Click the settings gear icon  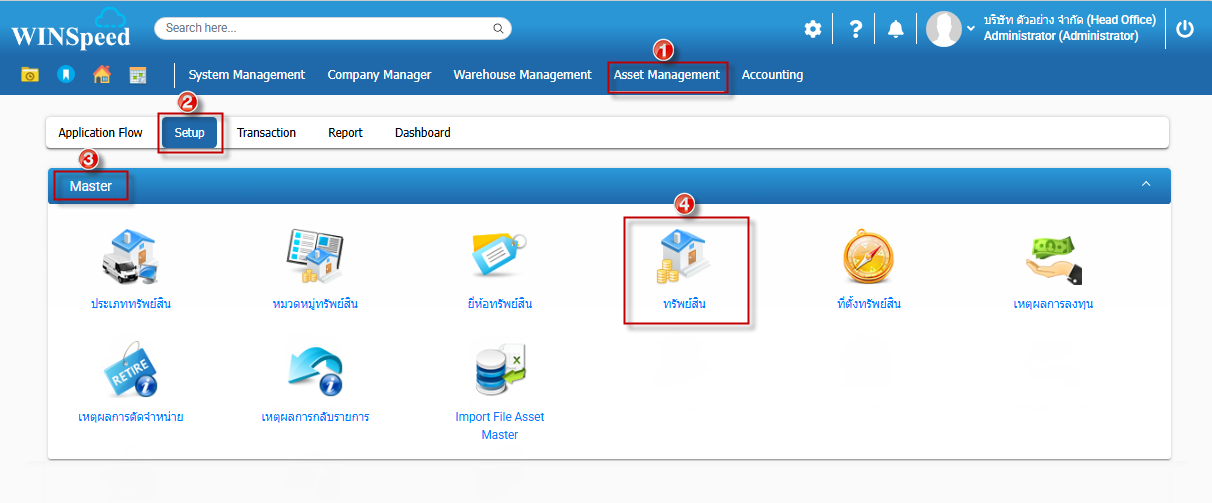pyautogui.click(x=813, y=29)
